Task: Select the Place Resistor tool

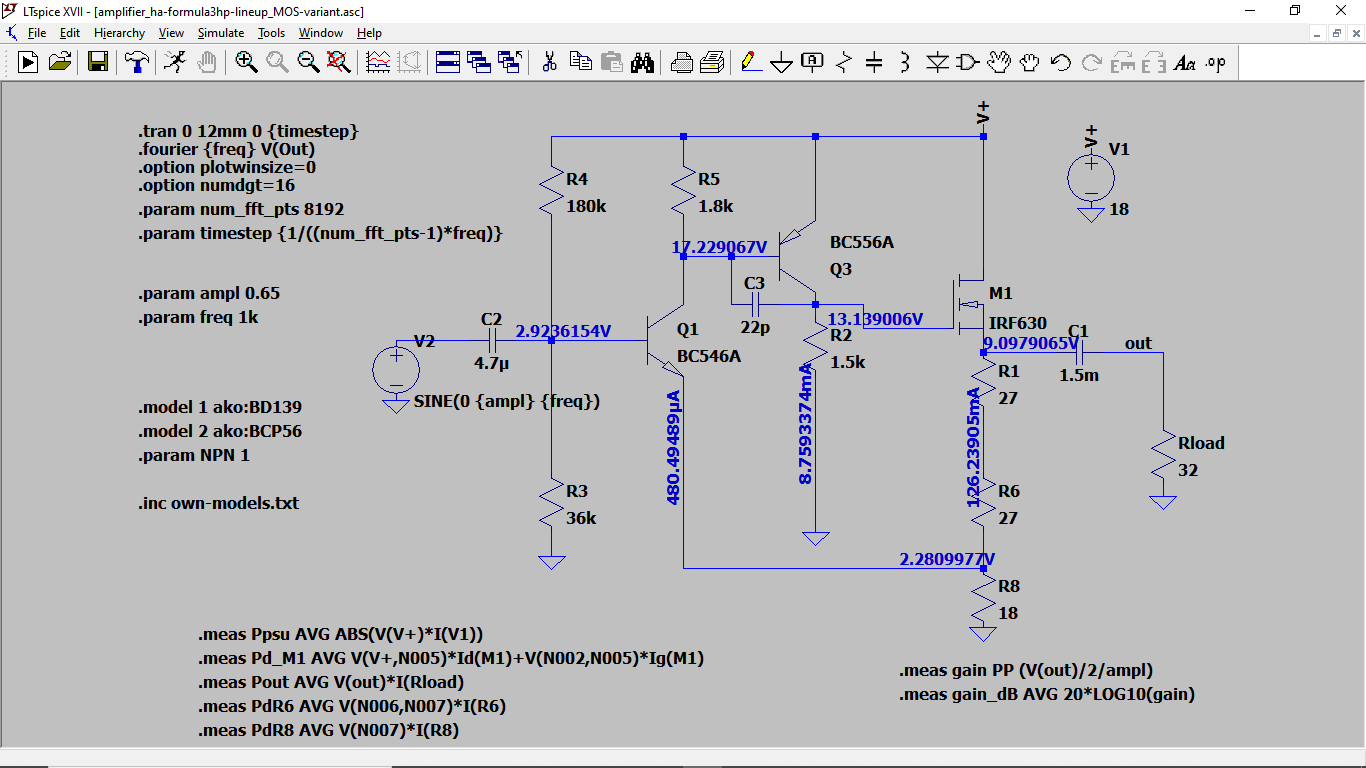Action: point(843,62)
